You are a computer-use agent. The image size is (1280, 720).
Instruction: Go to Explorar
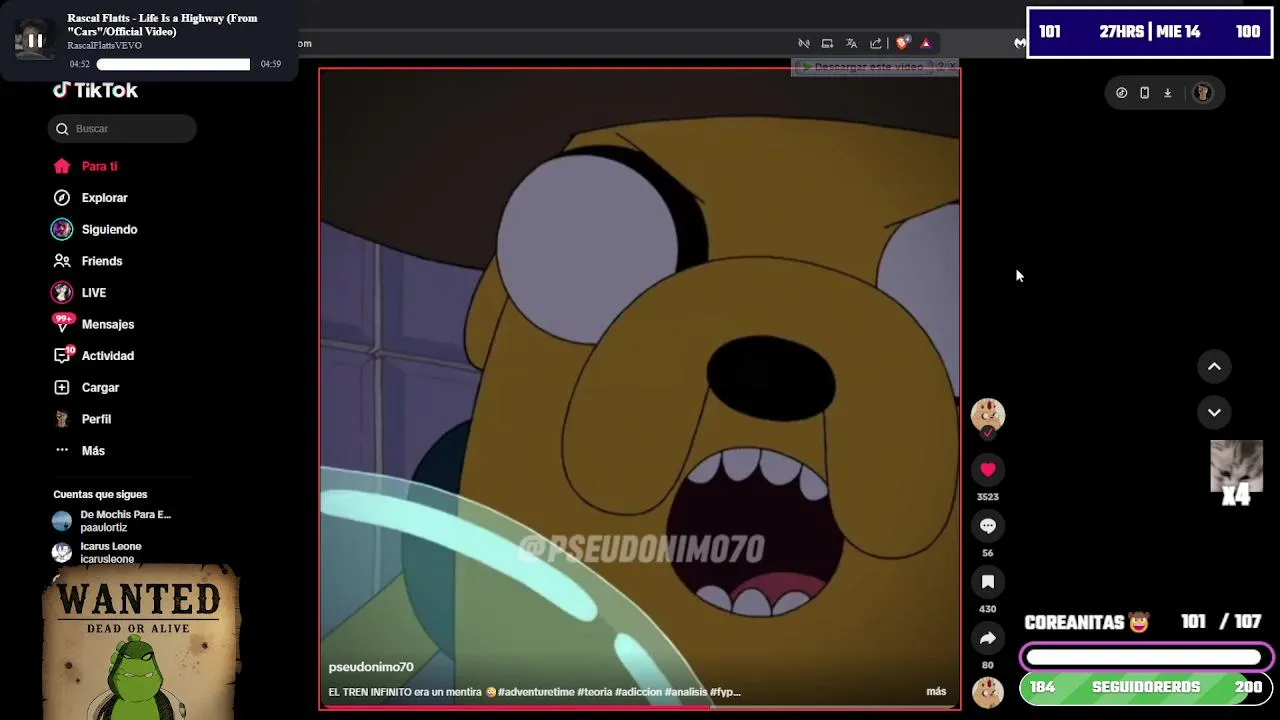coord(104,198)
